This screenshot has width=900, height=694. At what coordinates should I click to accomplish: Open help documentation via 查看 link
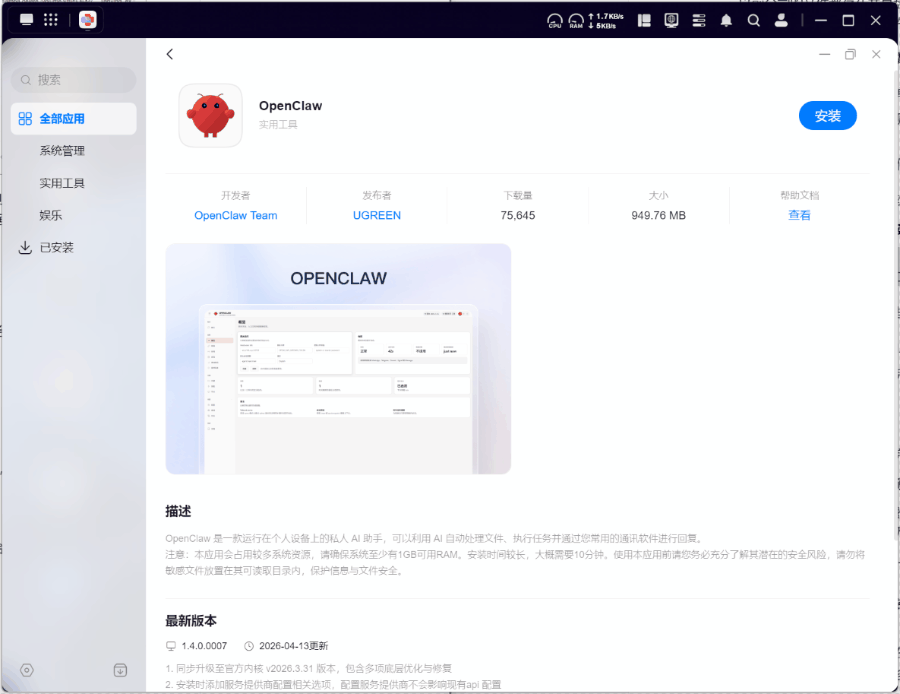pyautogui.click(x=799, y=215)
